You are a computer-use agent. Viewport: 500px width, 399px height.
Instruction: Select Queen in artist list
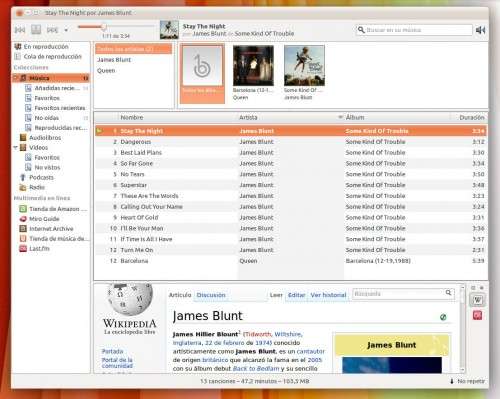(106, 71)
